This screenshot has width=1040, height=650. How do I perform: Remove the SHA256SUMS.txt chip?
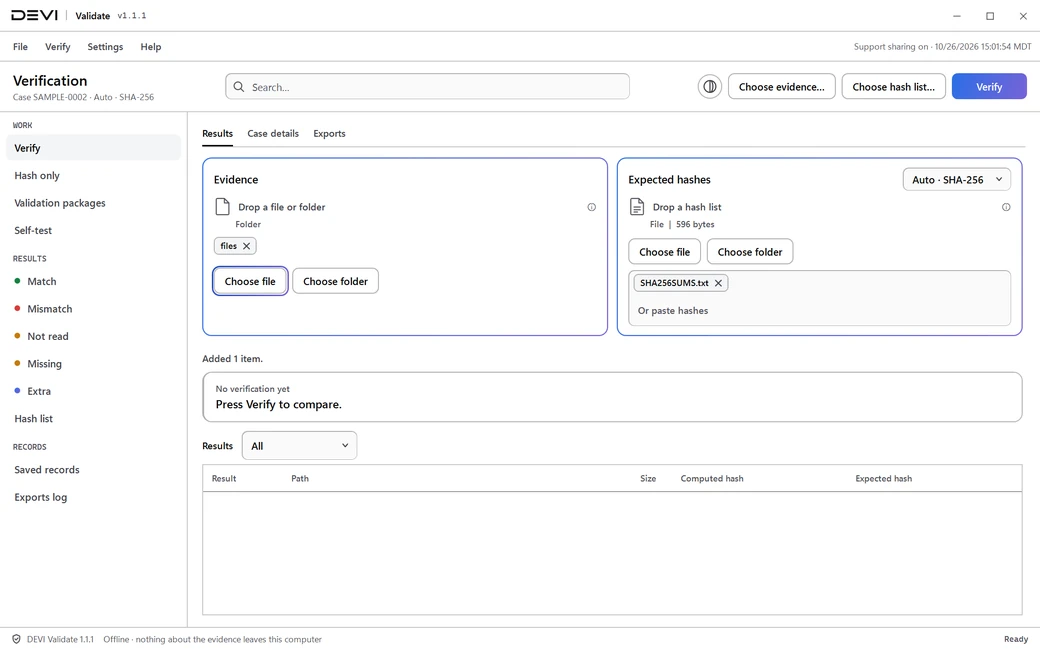(718, 283)
